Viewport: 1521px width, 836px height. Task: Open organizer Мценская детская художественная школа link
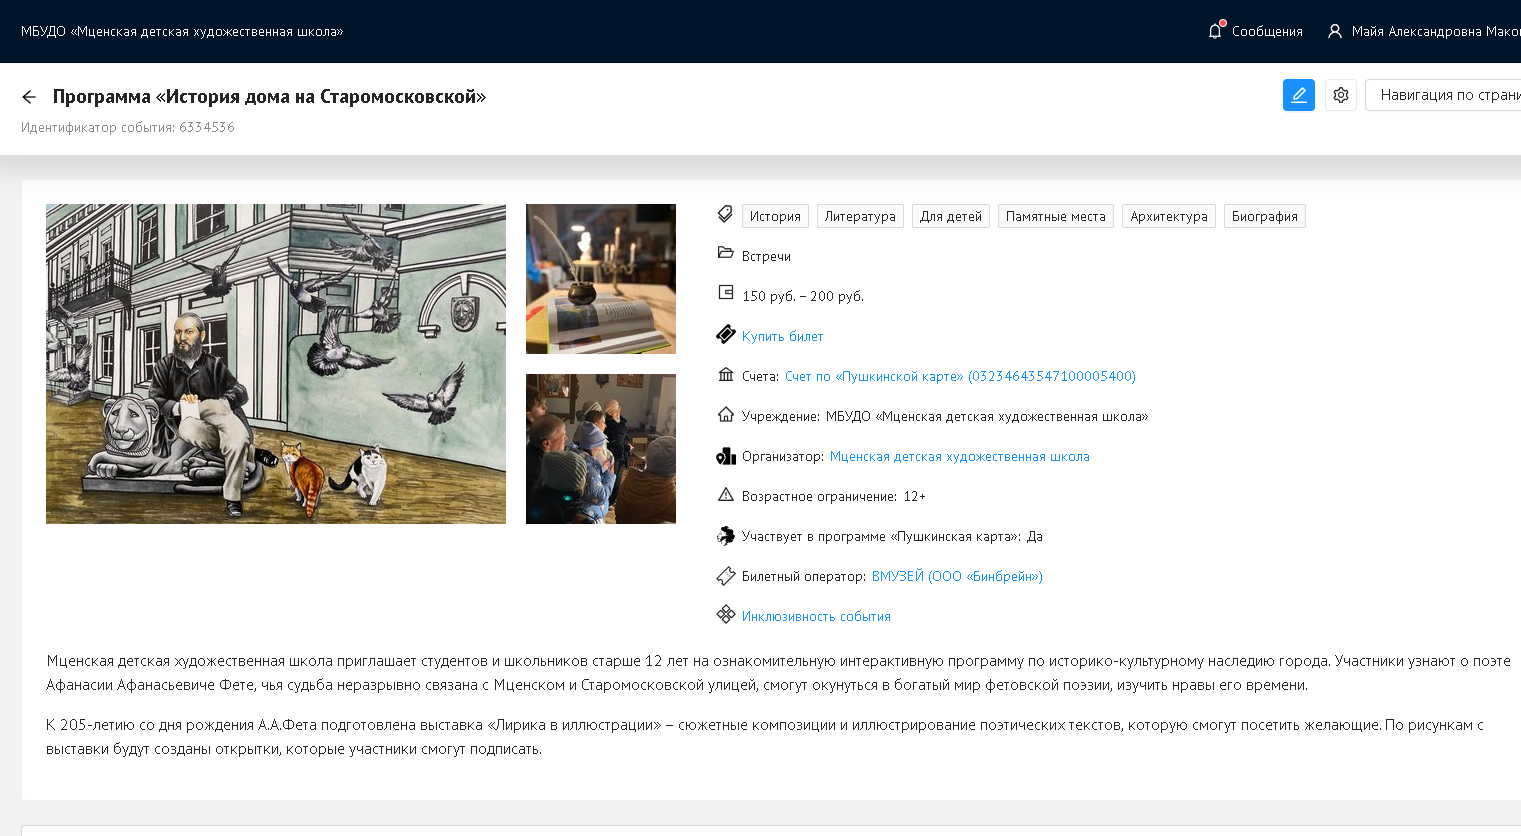tap(959, 456)
